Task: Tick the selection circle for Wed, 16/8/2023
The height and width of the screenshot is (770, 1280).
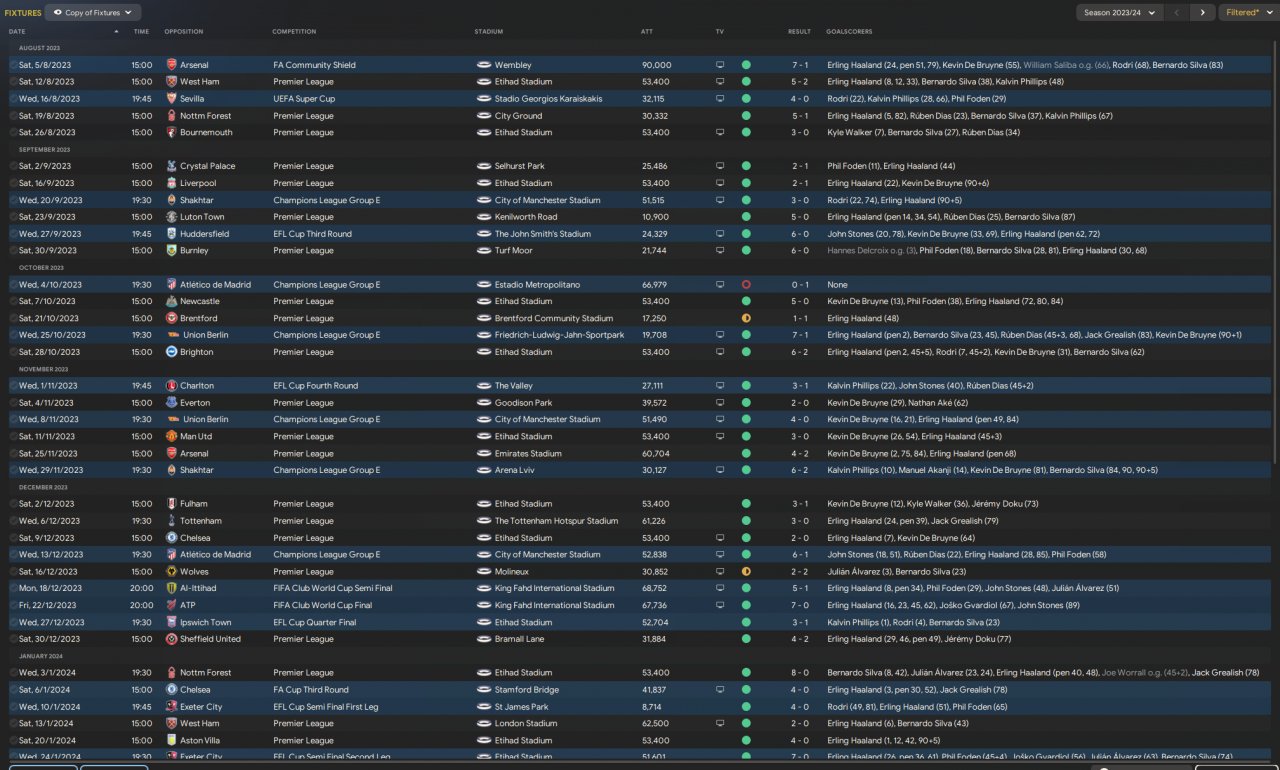Action: 13,99
